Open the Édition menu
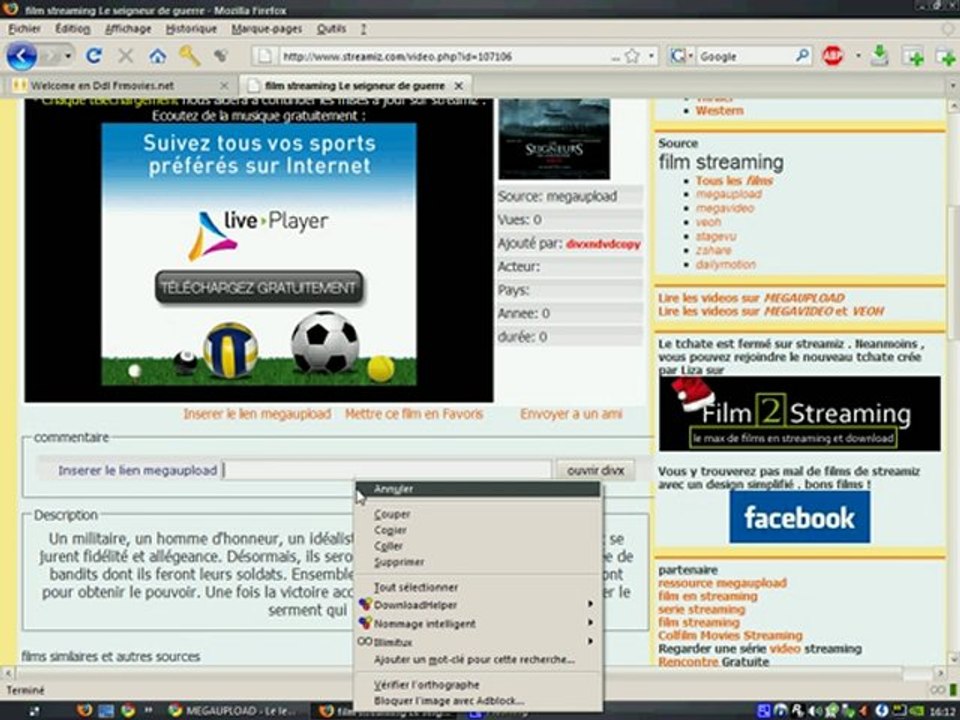960x720 pixels. click(x=72, y=29)
